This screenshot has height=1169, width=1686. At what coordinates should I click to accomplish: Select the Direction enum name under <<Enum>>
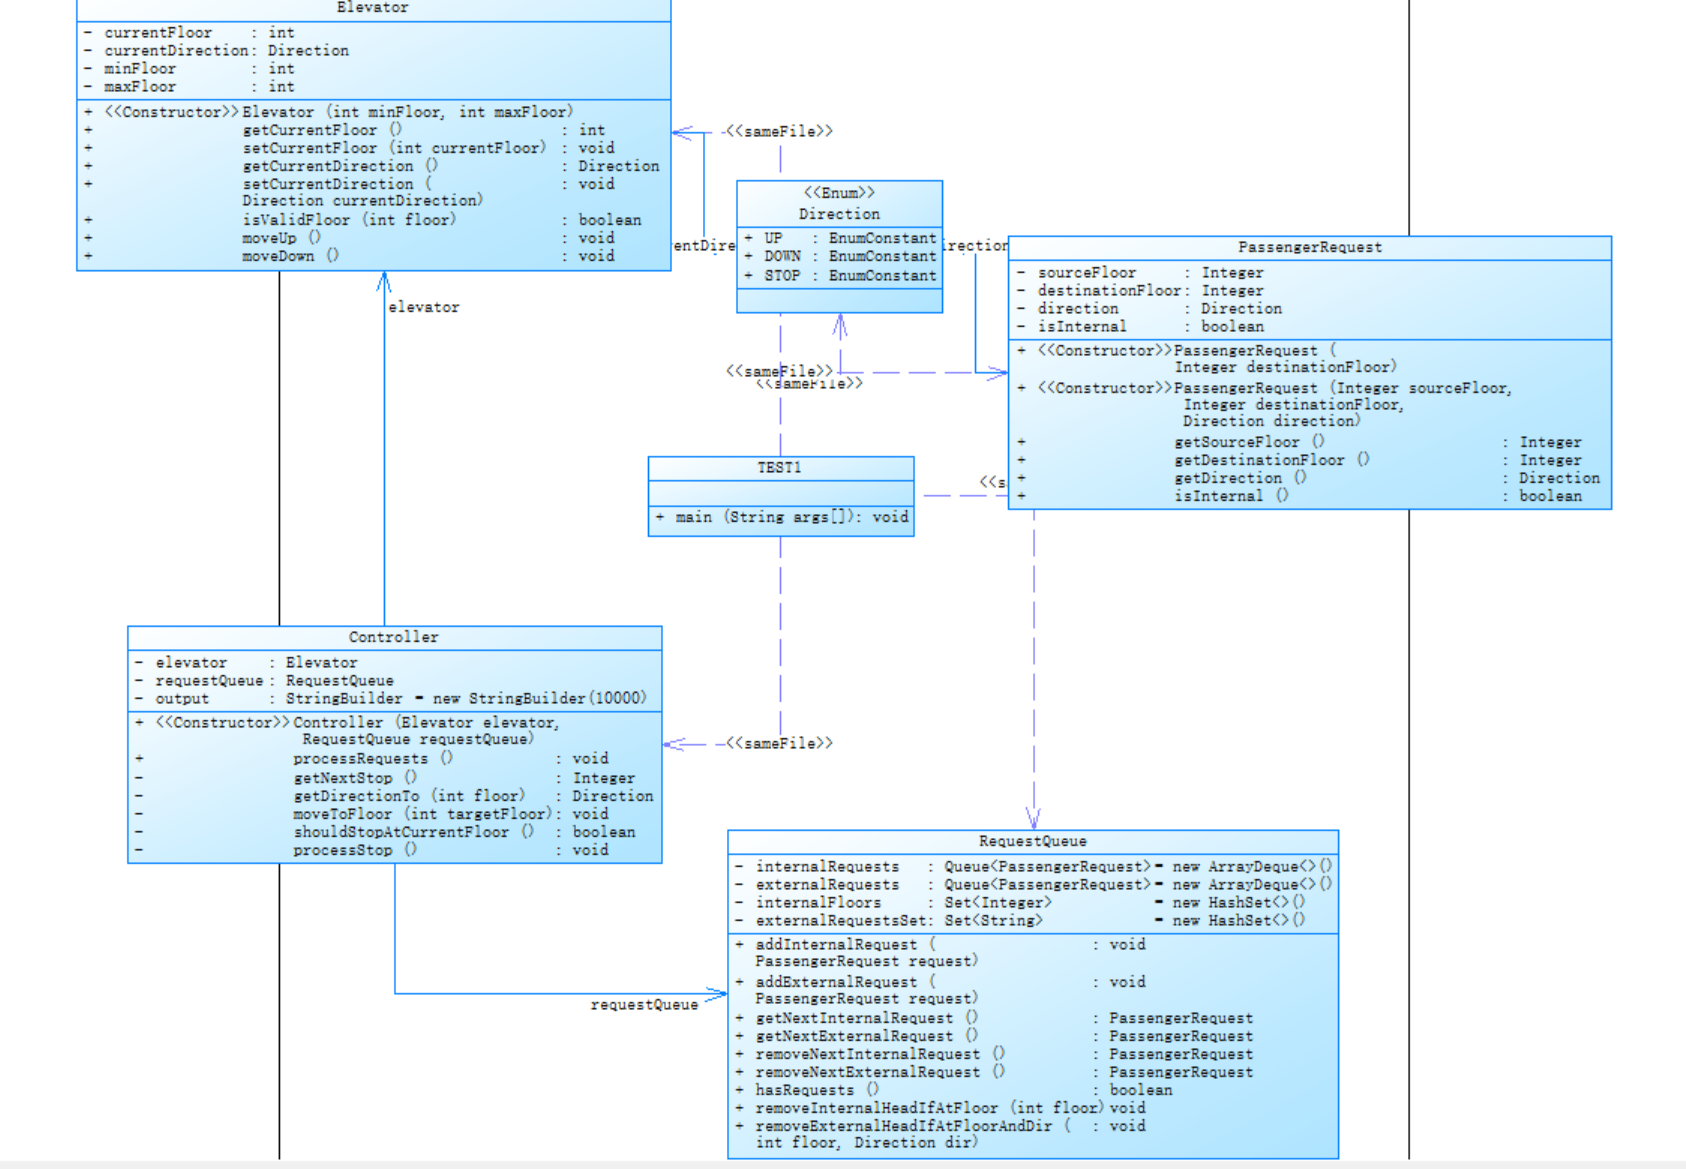click(x=839, y=214)
